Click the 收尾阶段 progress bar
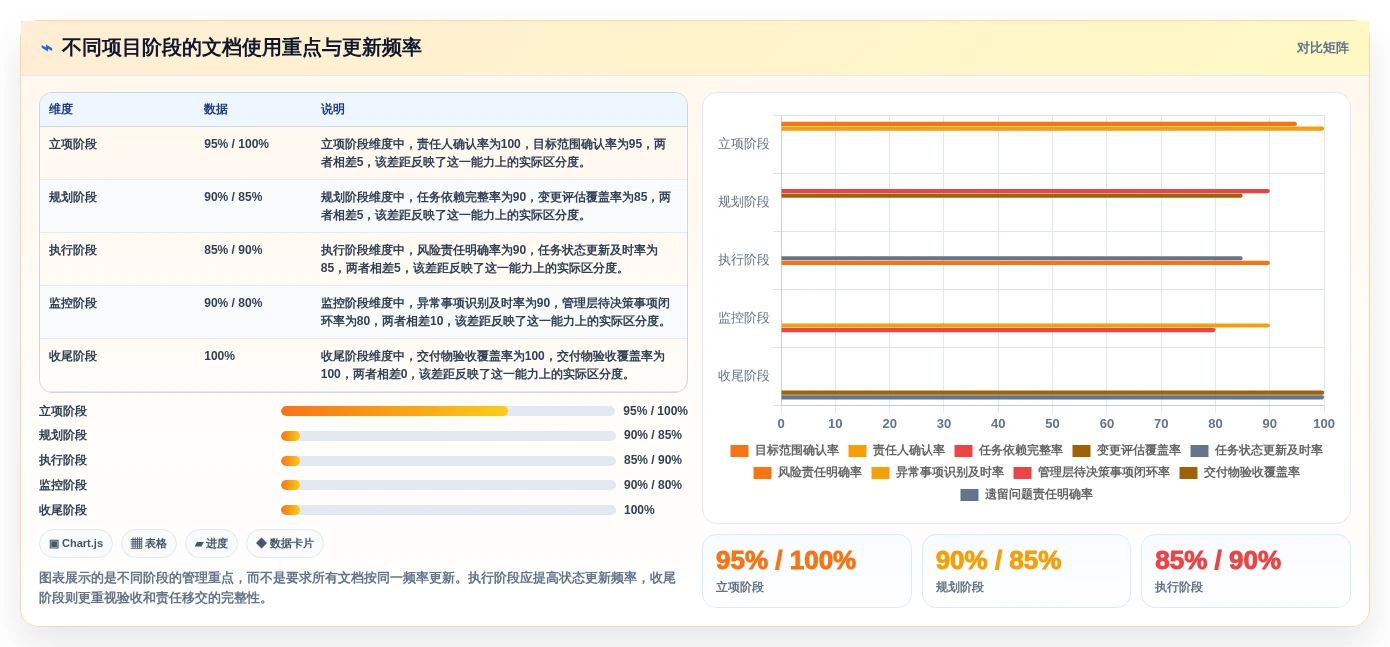This screenshot has height=647, width=1390. pyautogui.click(x=448, y=510)
